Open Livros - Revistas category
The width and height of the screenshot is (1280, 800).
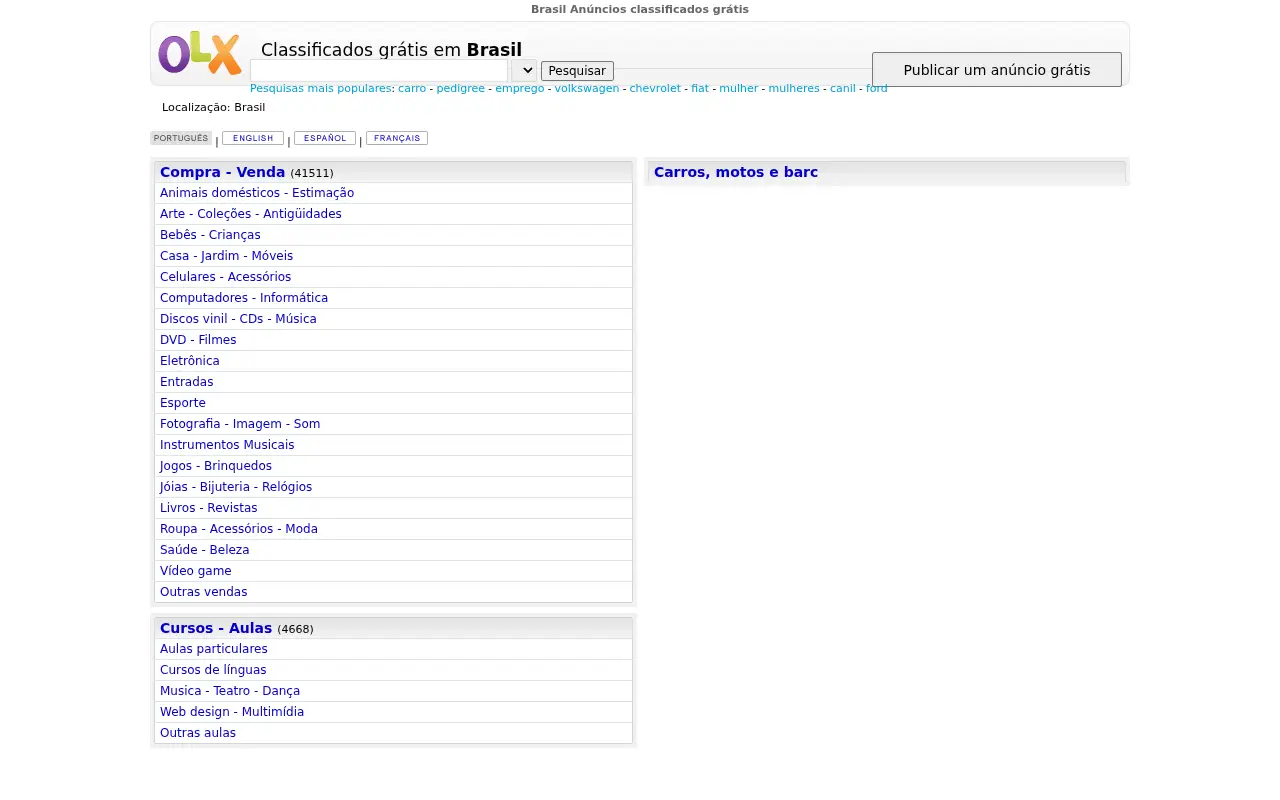pos(209,508)
